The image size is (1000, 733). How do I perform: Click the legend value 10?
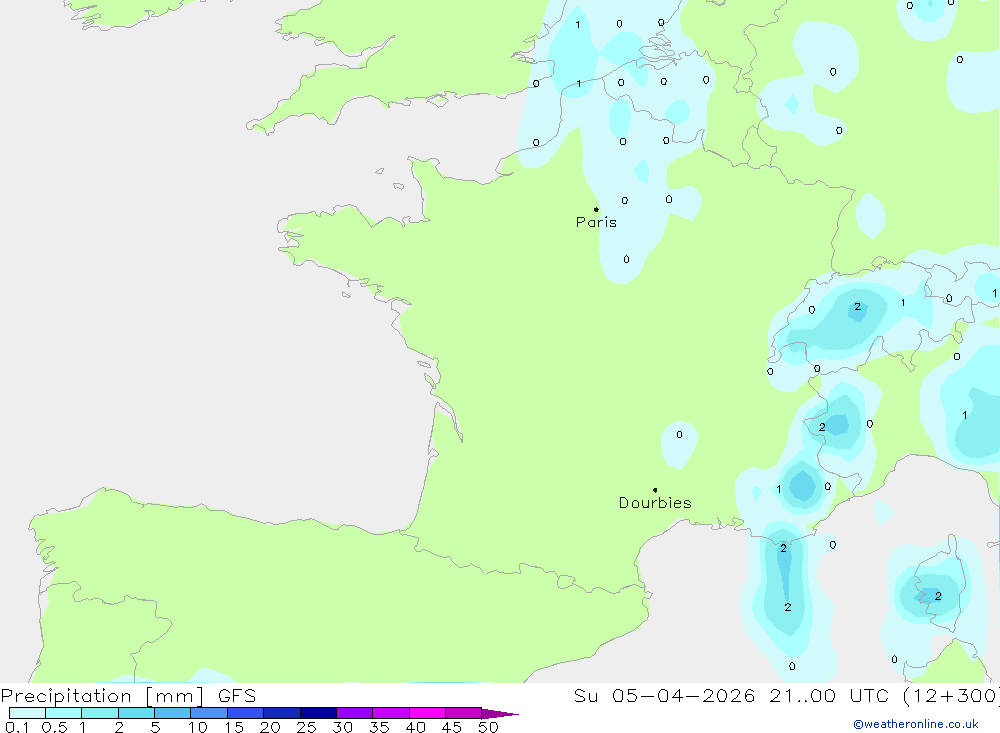pos(198,727)
